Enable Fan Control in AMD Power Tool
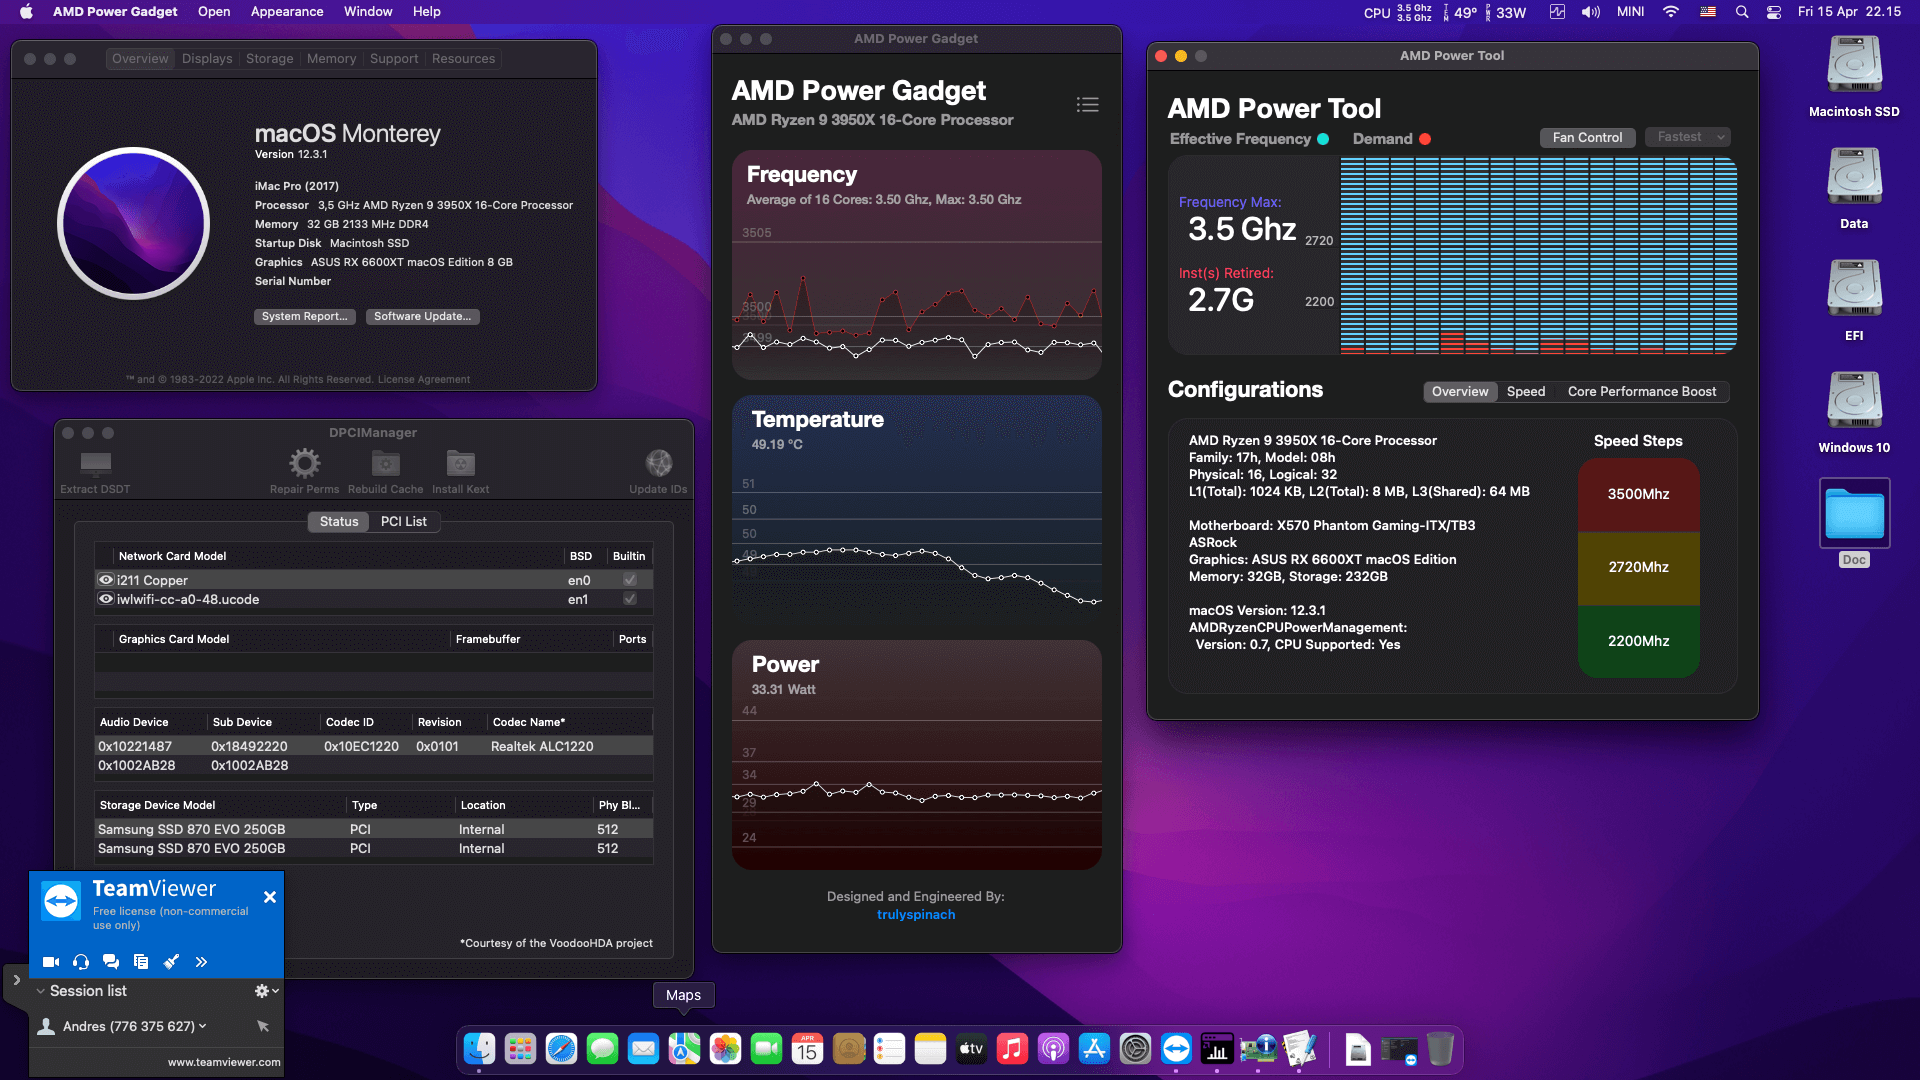This screenshot has height=1080, width=1920. point(1587,137)
